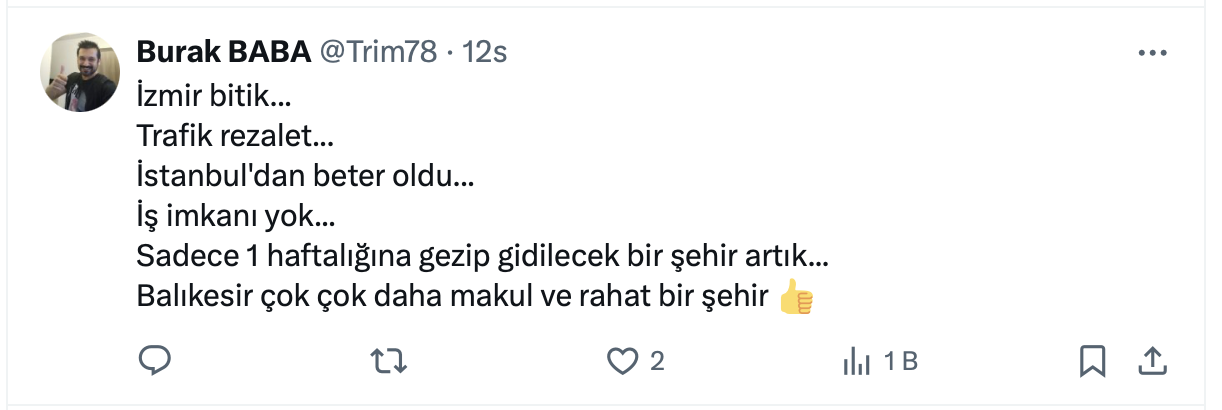Click the line starting "Sadece 1 haftalığına"
The width and height of the screenshot is (1222, 410).
click(481, 258)
